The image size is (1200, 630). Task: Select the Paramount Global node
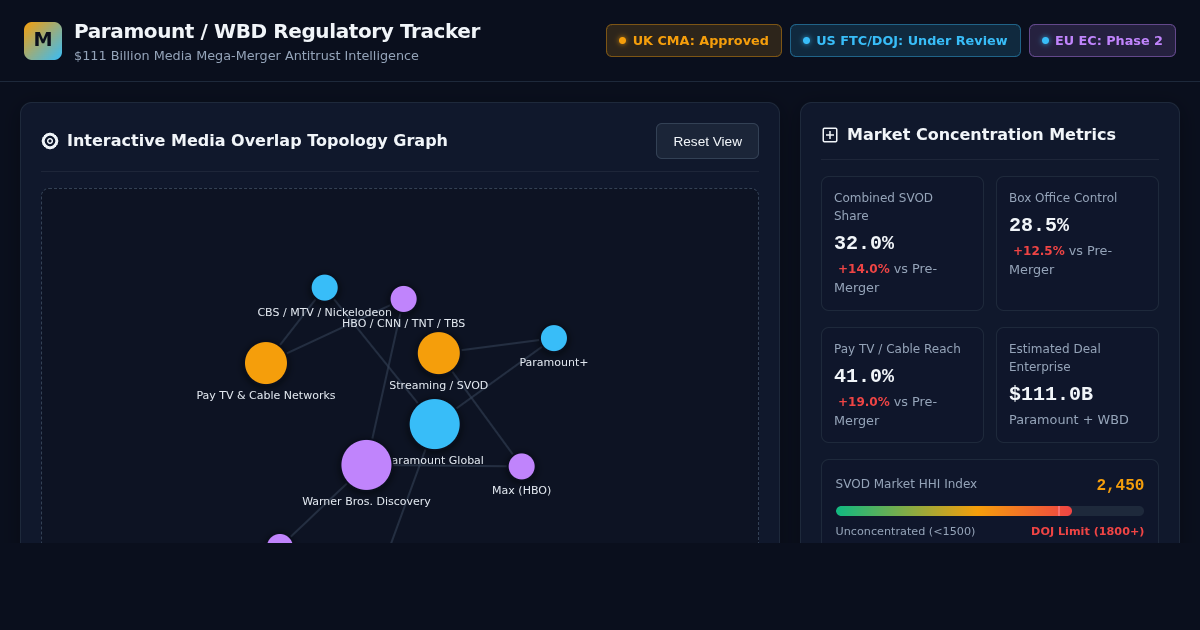click(x=435, y=424)
